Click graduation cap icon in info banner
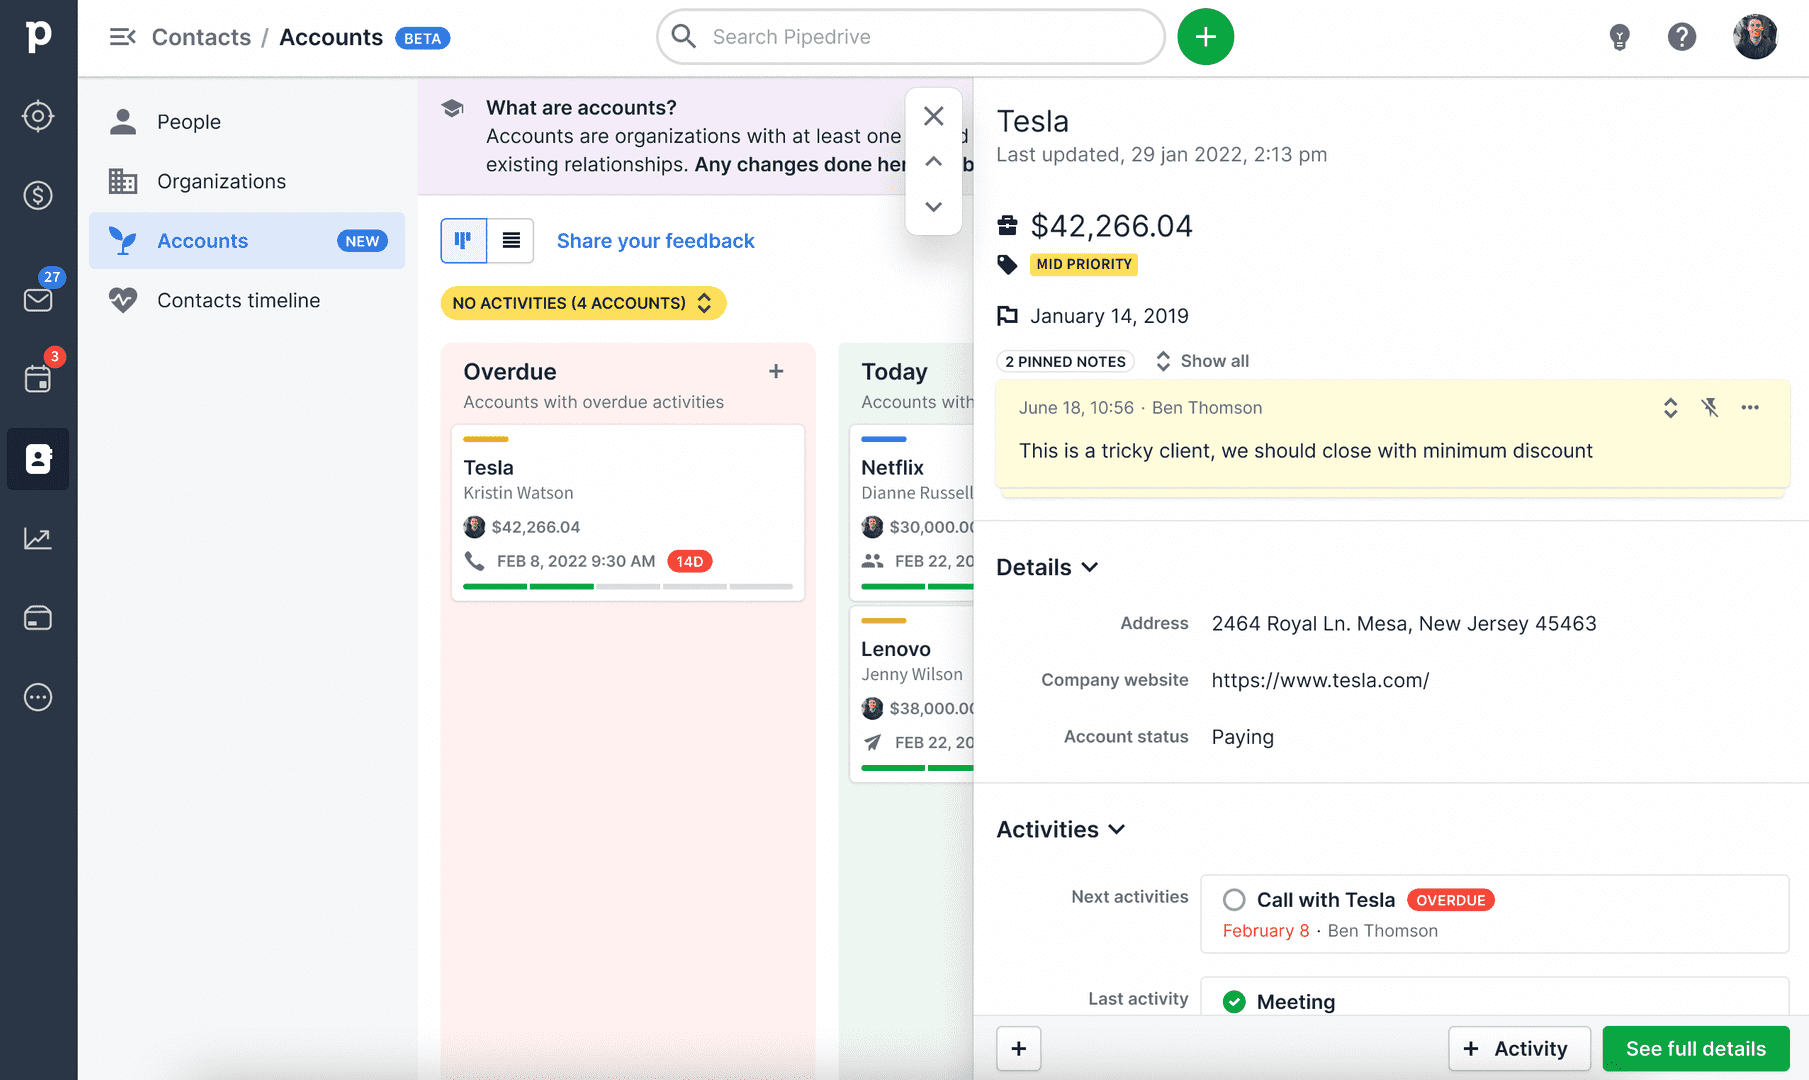 pos(452,108)
